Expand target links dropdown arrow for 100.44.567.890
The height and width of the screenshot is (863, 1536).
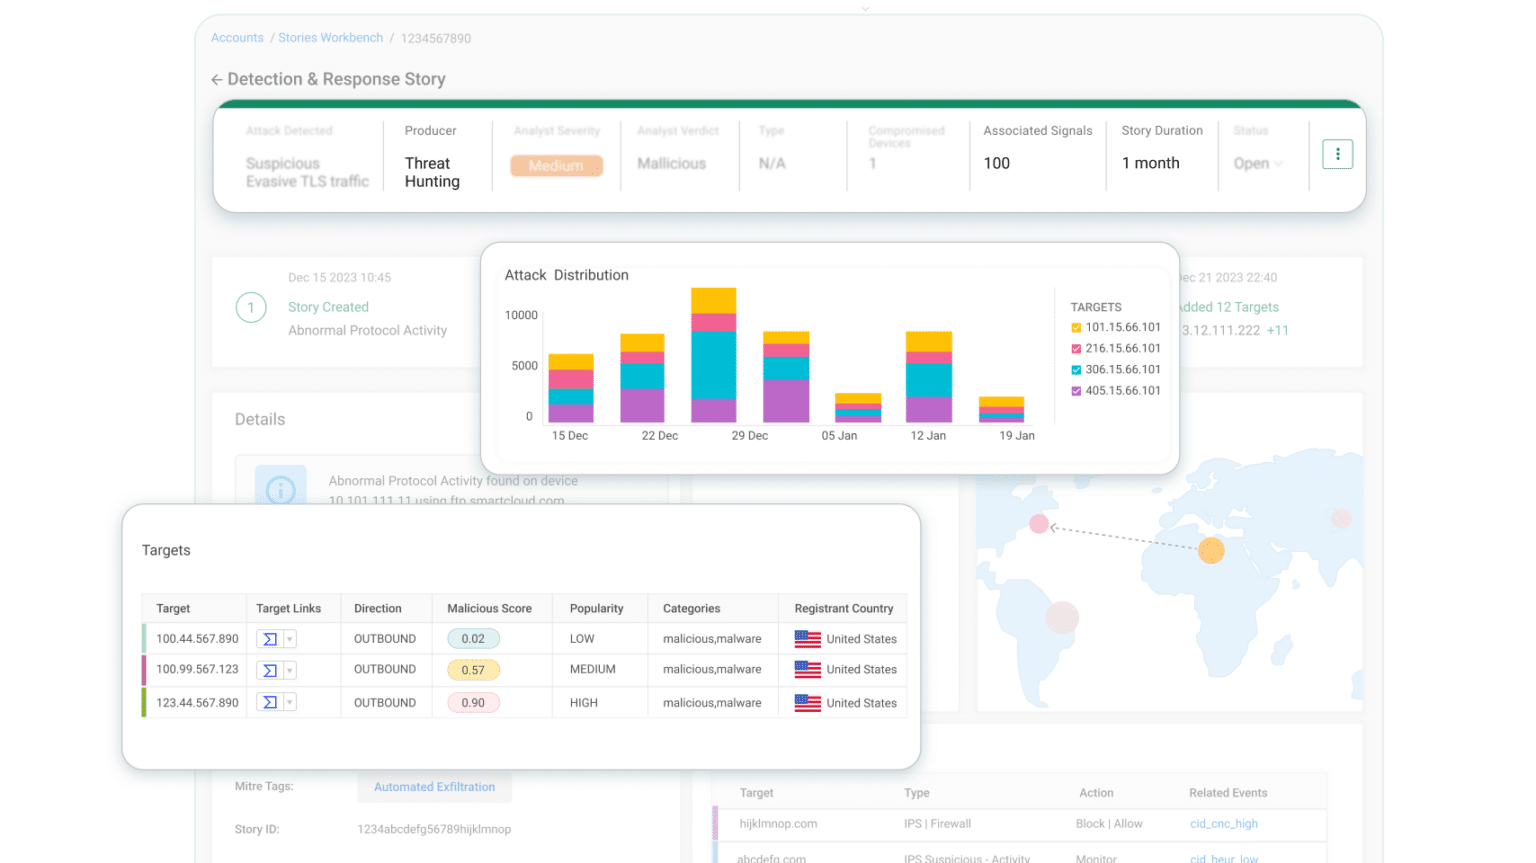[x=290, y=639]
